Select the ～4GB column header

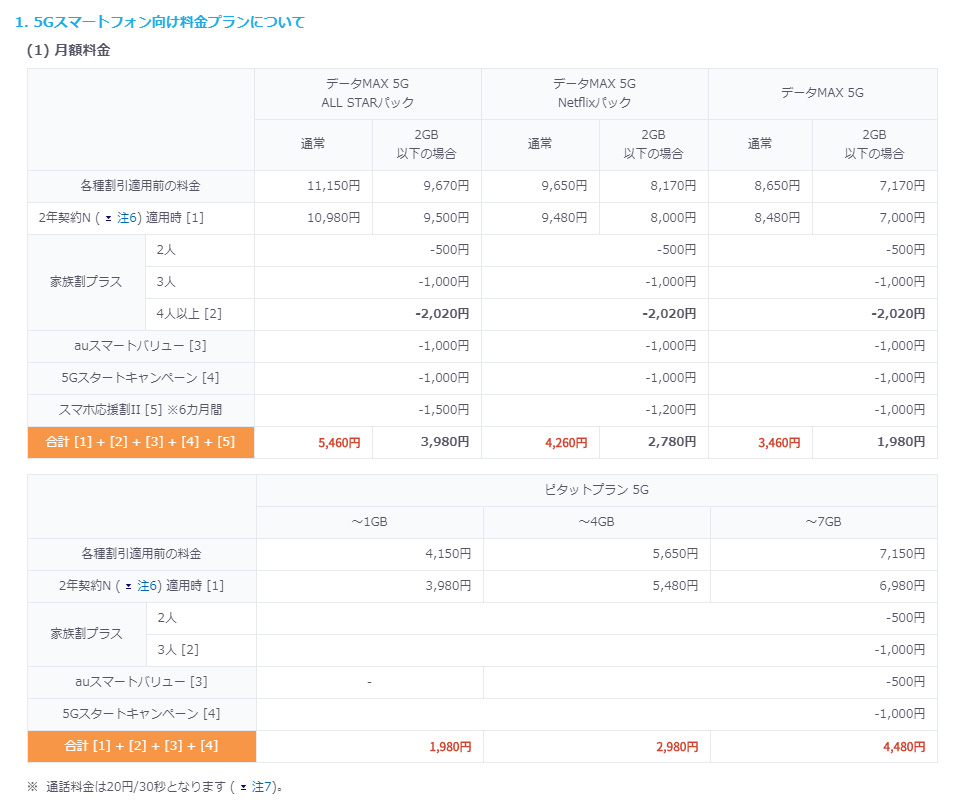pyautogui.click(x=596, y=522)
